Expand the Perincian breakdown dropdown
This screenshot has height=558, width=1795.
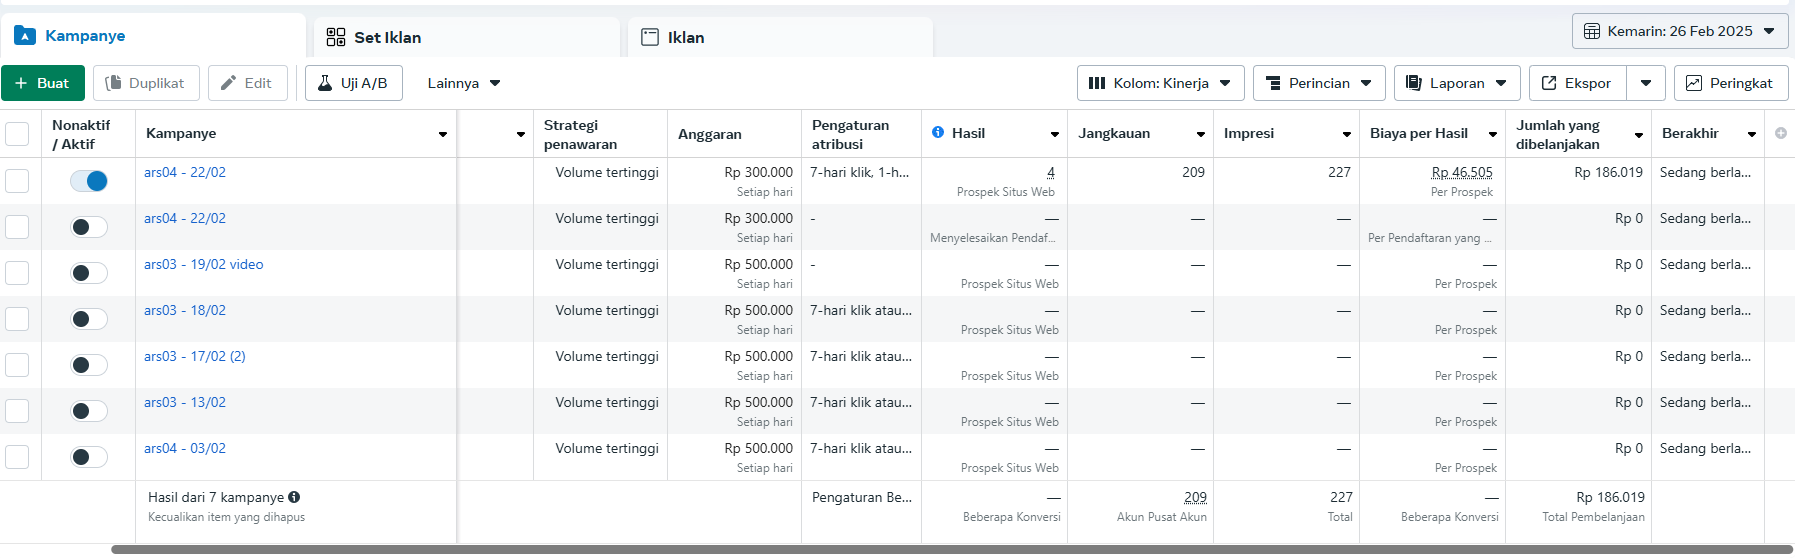click(1318, 83)
